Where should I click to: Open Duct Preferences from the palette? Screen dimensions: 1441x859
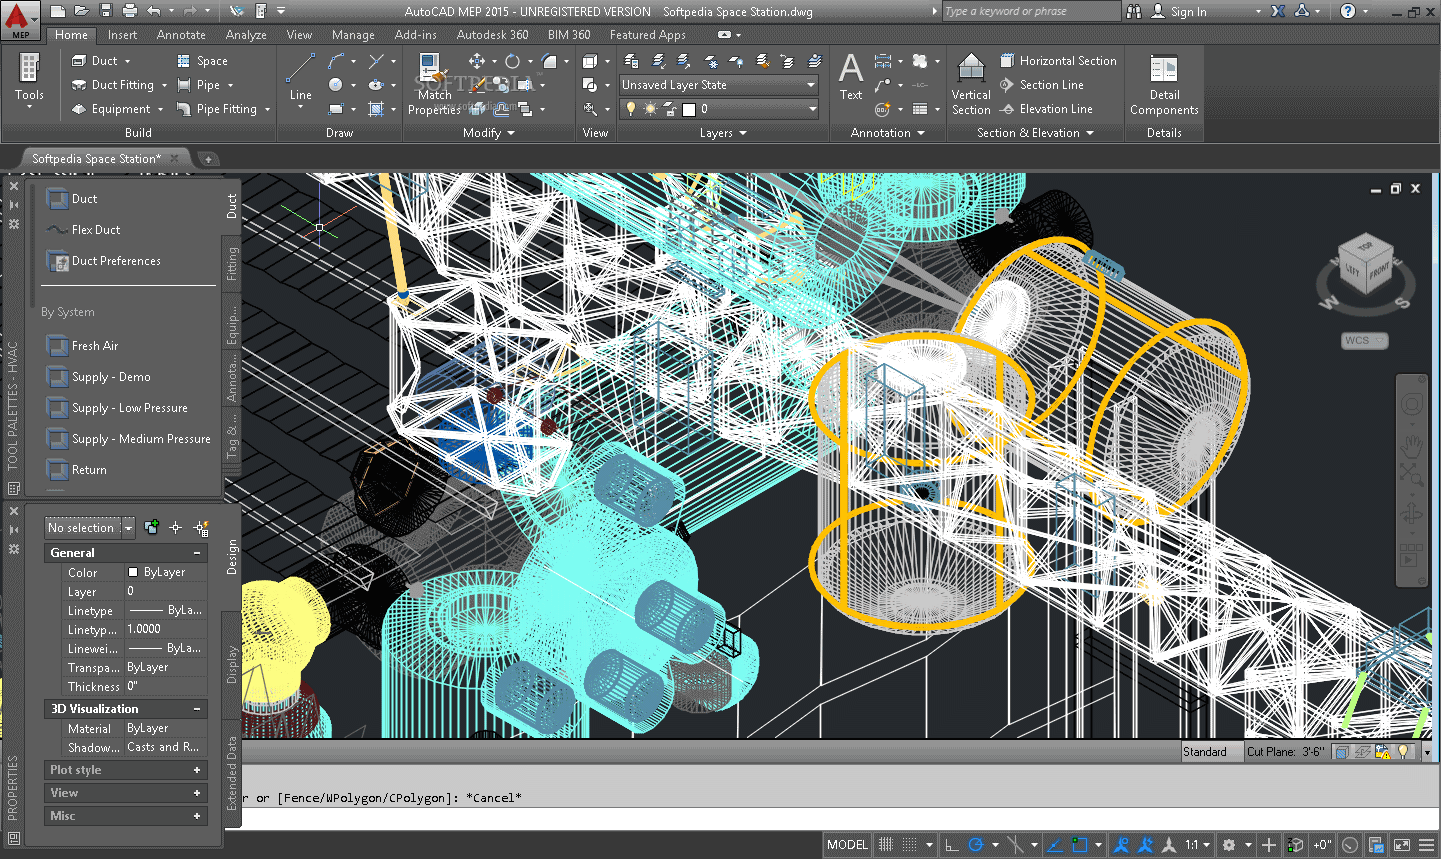click(x=117, y=261)
